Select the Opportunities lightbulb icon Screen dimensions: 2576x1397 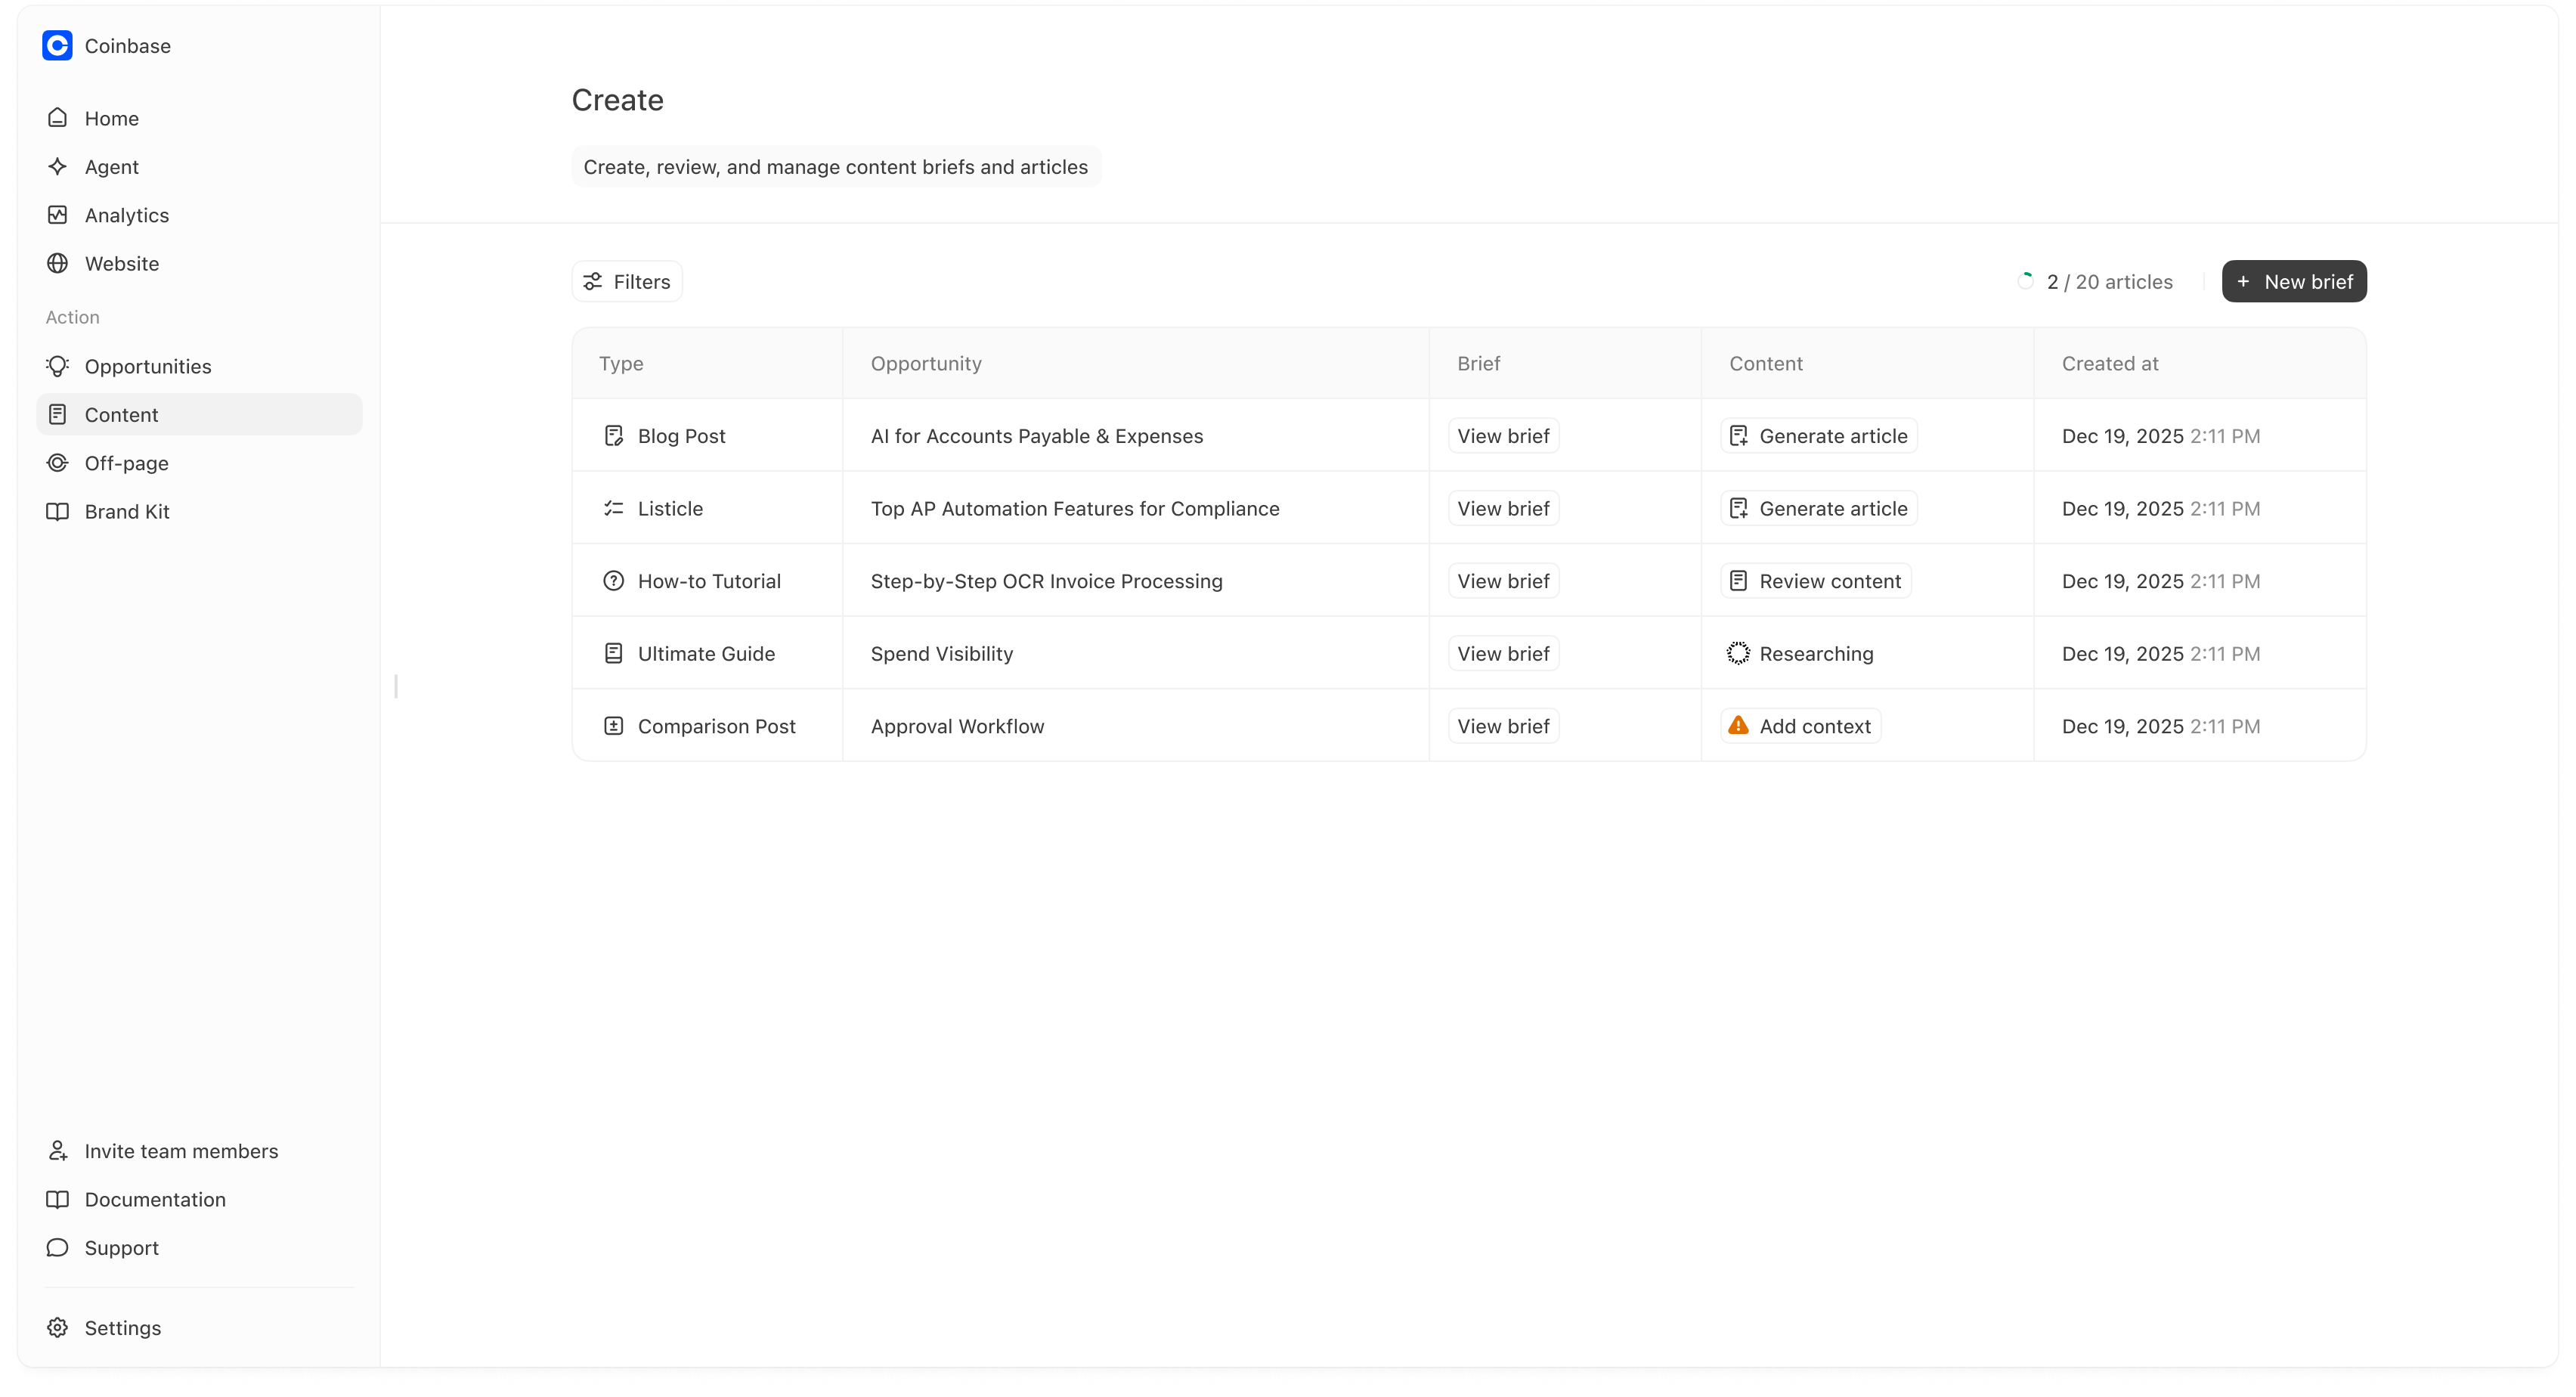coord(57,366)
